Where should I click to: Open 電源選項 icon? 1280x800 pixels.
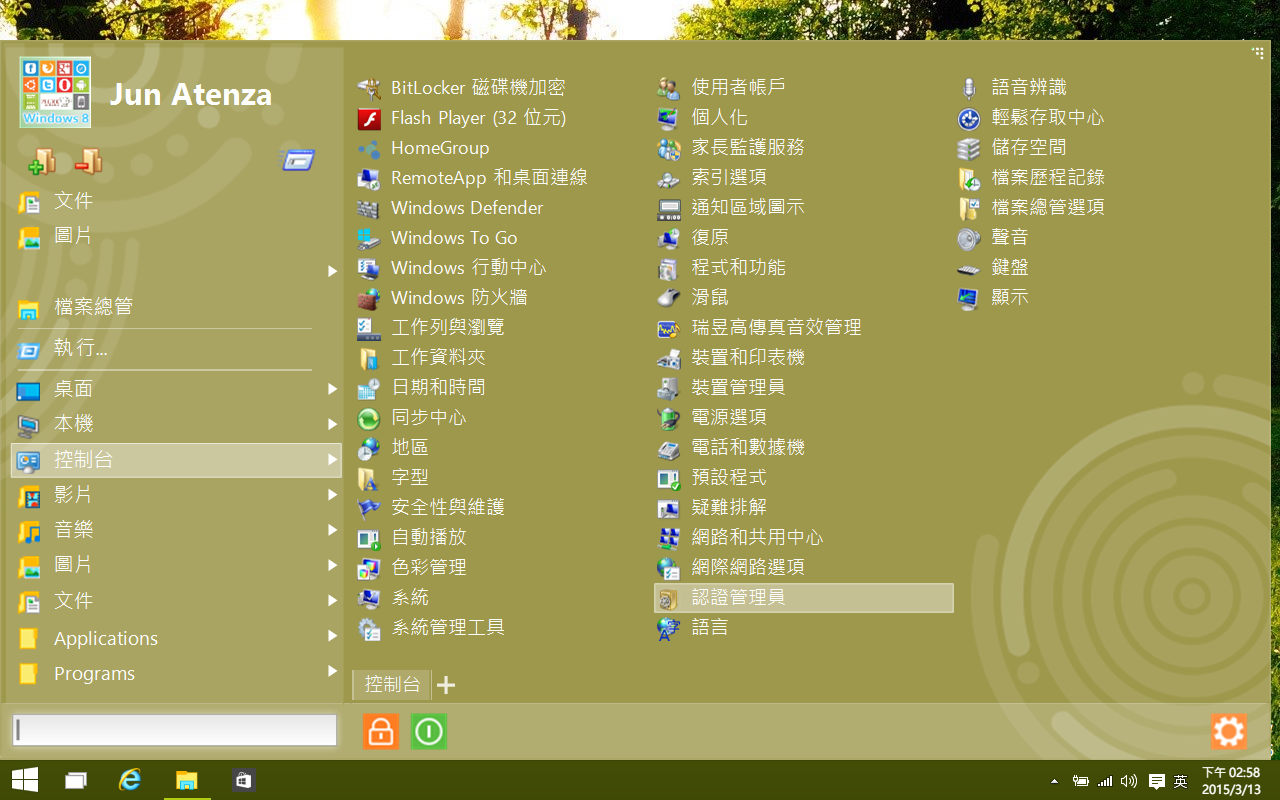coord(669,418)
